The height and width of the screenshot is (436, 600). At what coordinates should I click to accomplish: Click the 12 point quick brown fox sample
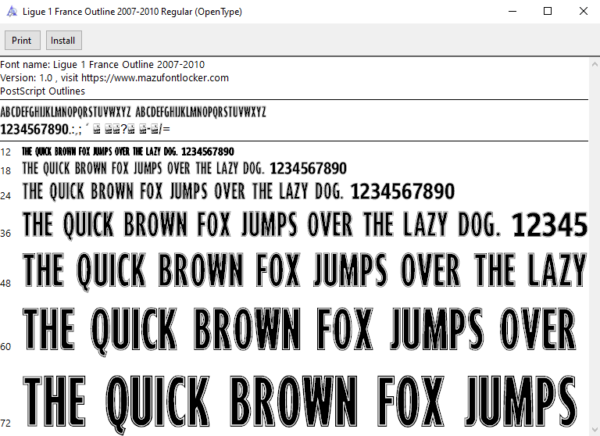pos(128,152)
